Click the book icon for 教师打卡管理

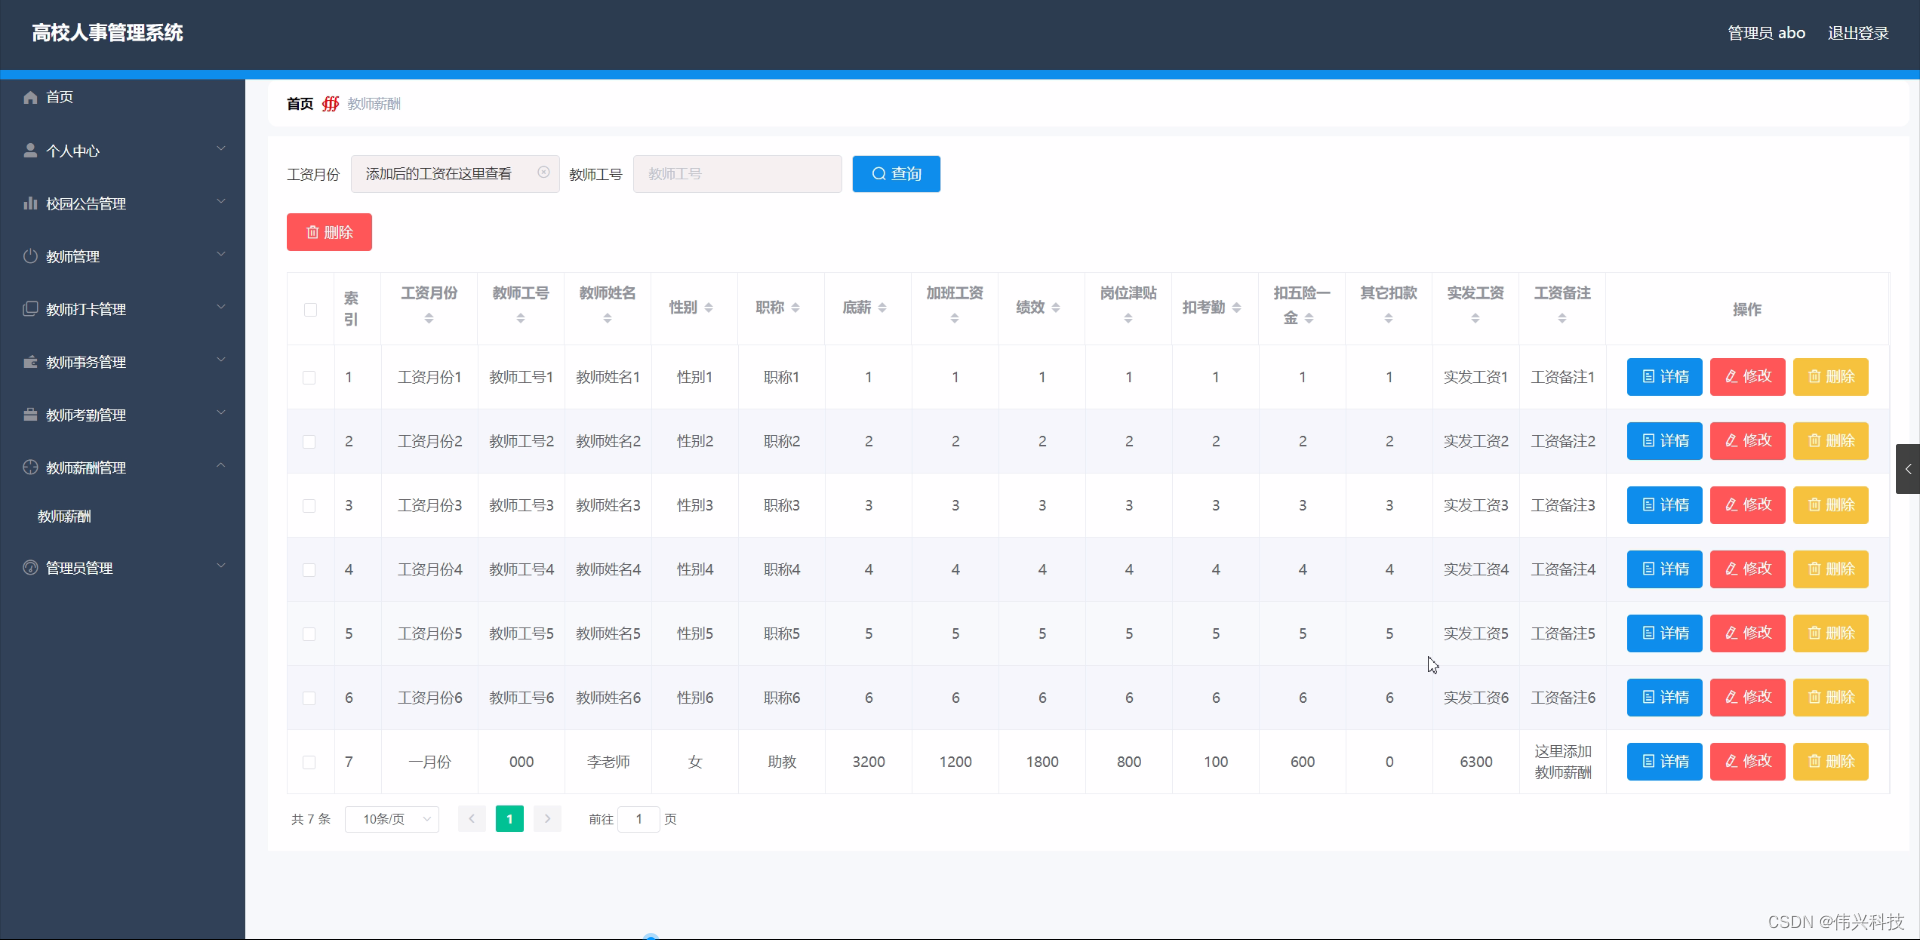coord(30,309)
